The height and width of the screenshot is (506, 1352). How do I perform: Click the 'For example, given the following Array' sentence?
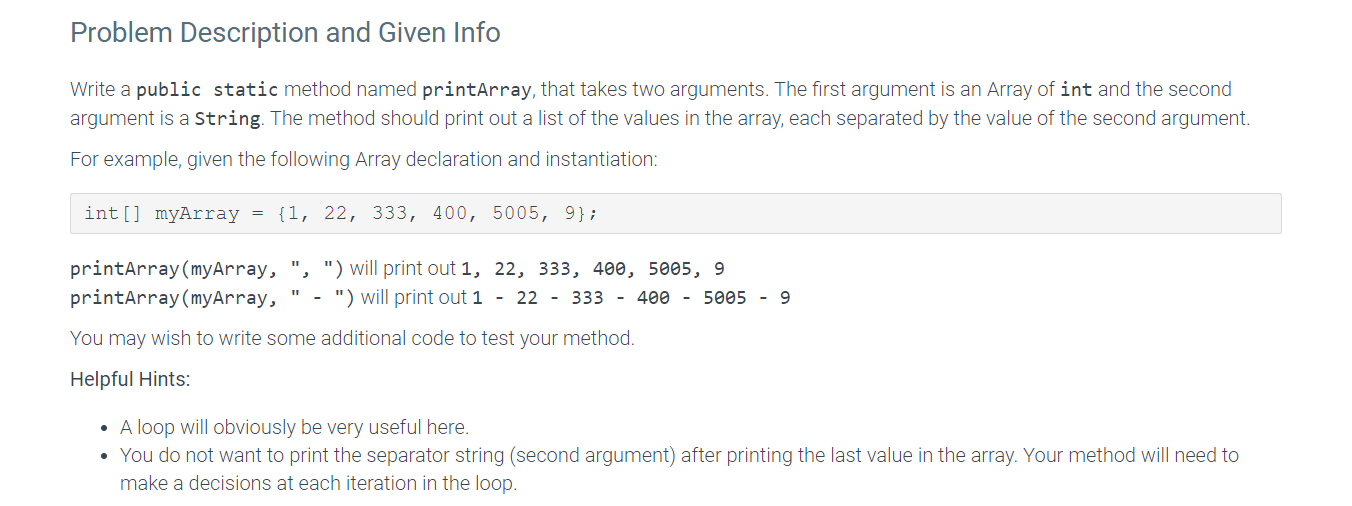364,159
